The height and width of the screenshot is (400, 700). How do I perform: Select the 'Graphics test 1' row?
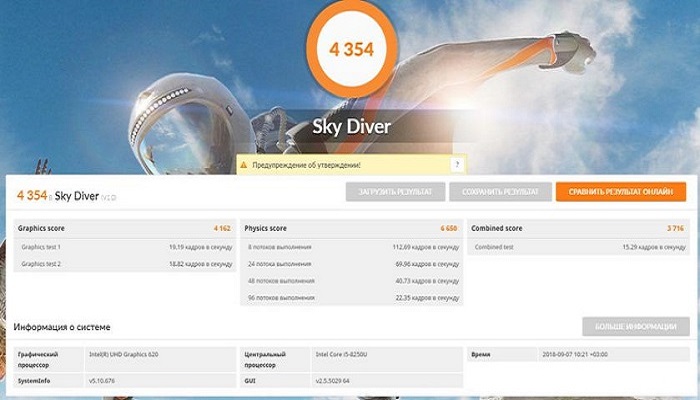(x=125, y=247)
